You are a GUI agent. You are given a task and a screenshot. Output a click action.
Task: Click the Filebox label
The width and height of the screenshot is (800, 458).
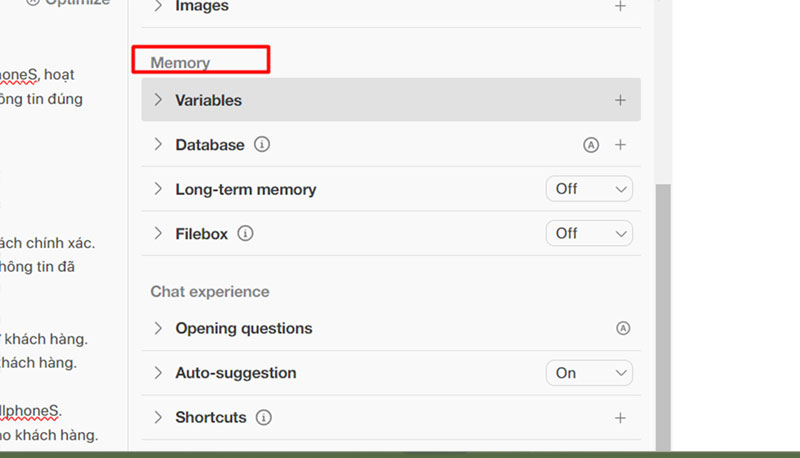pos(201,234)
